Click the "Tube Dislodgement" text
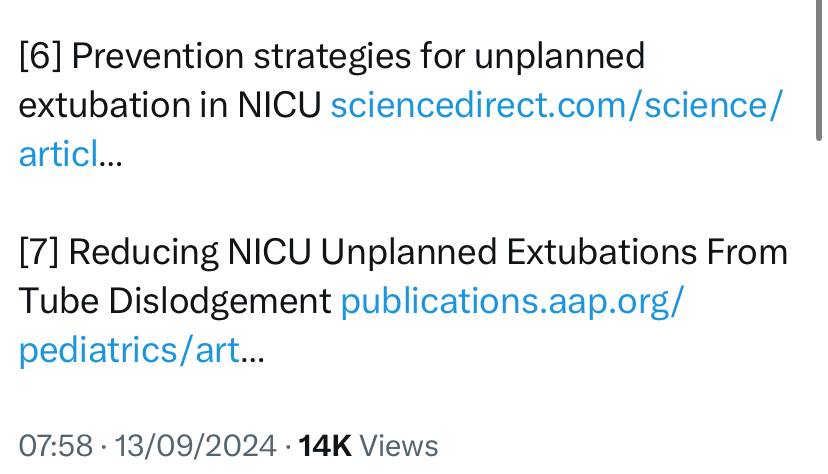 click(175, 301)
